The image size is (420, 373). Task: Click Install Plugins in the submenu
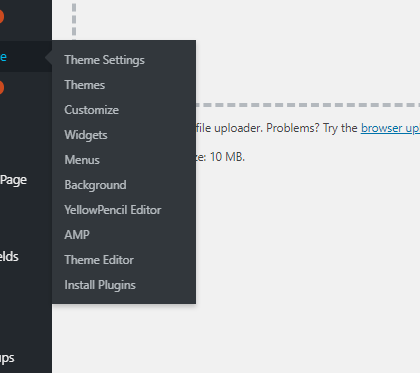pos(100,285)
